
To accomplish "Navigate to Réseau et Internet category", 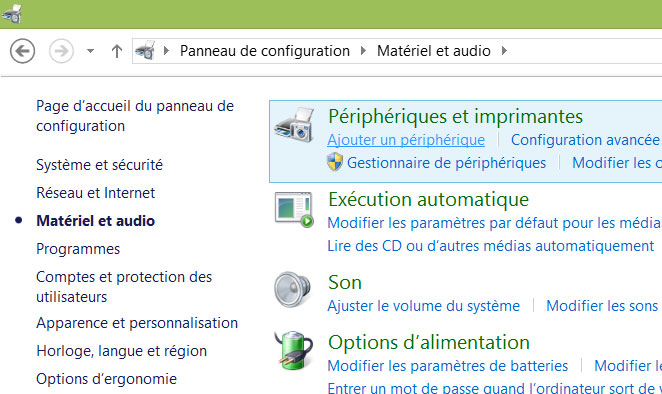I will click(96, 193).
